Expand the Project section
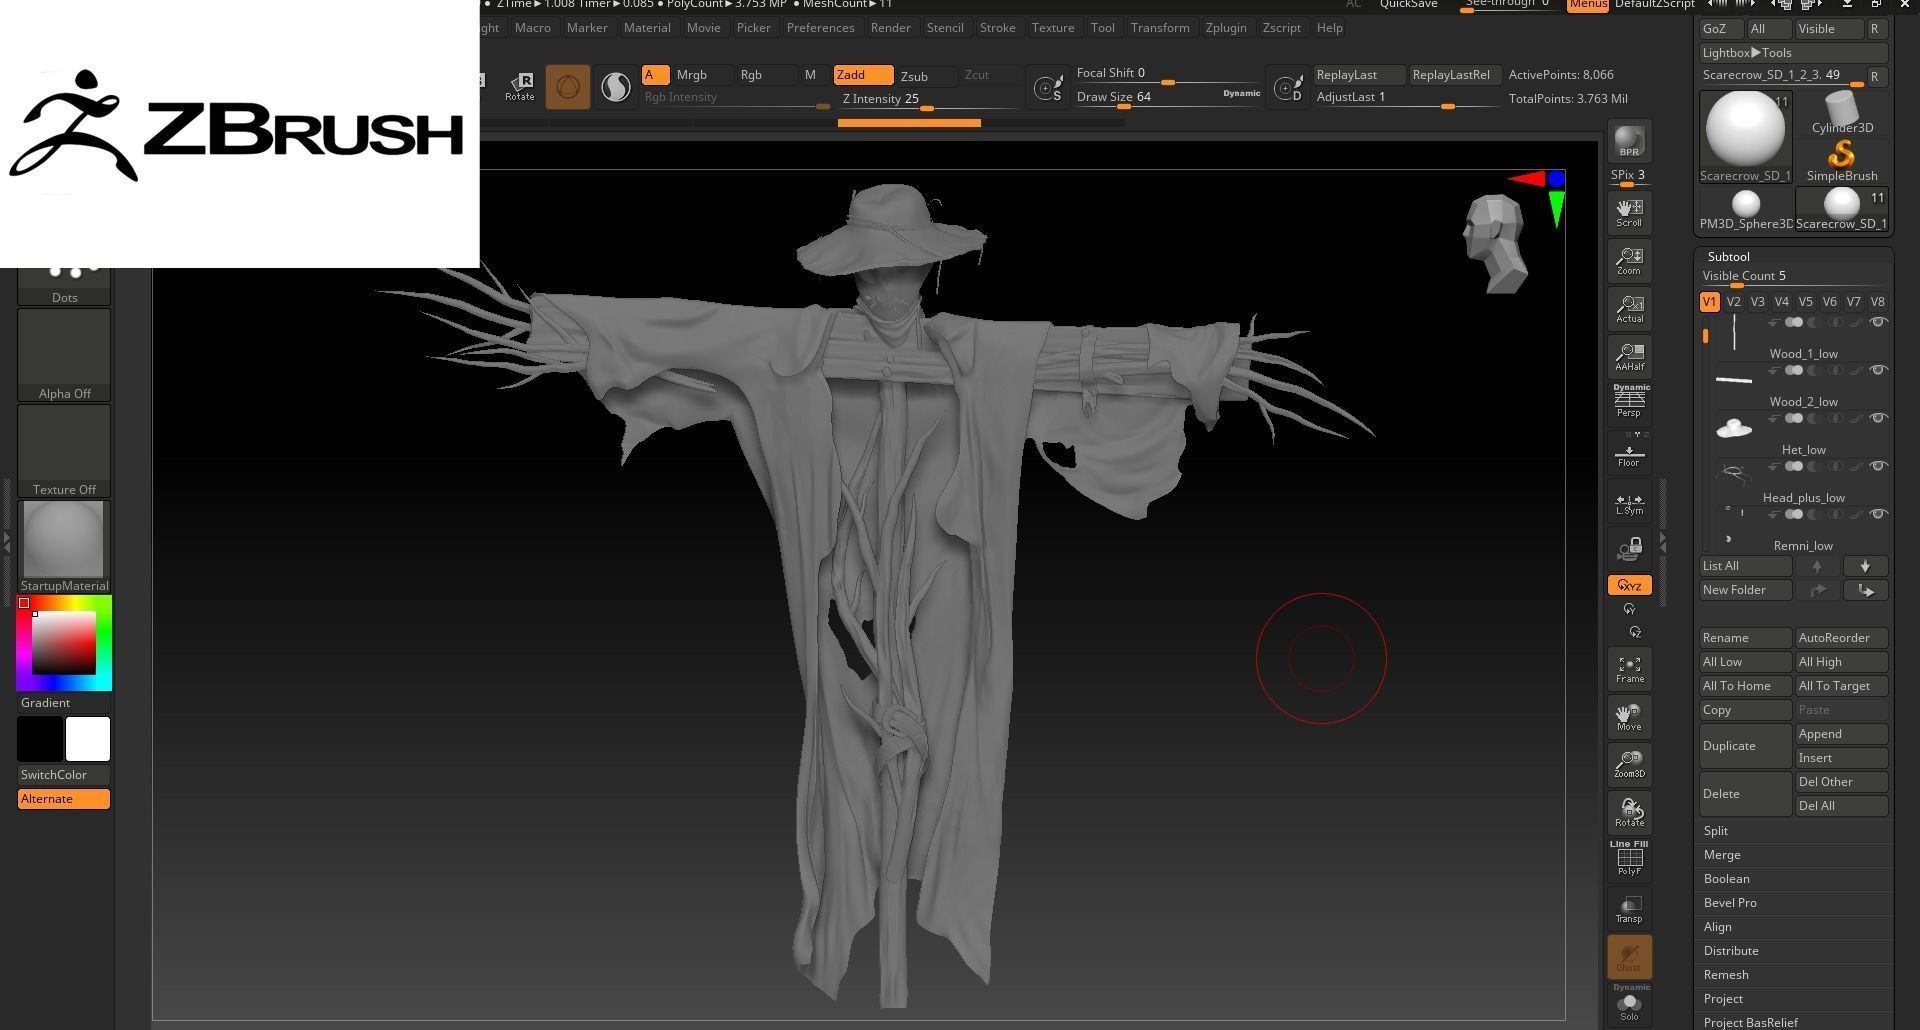This screenshot has width=1920, height=1030. click(x=1723, y=999)
